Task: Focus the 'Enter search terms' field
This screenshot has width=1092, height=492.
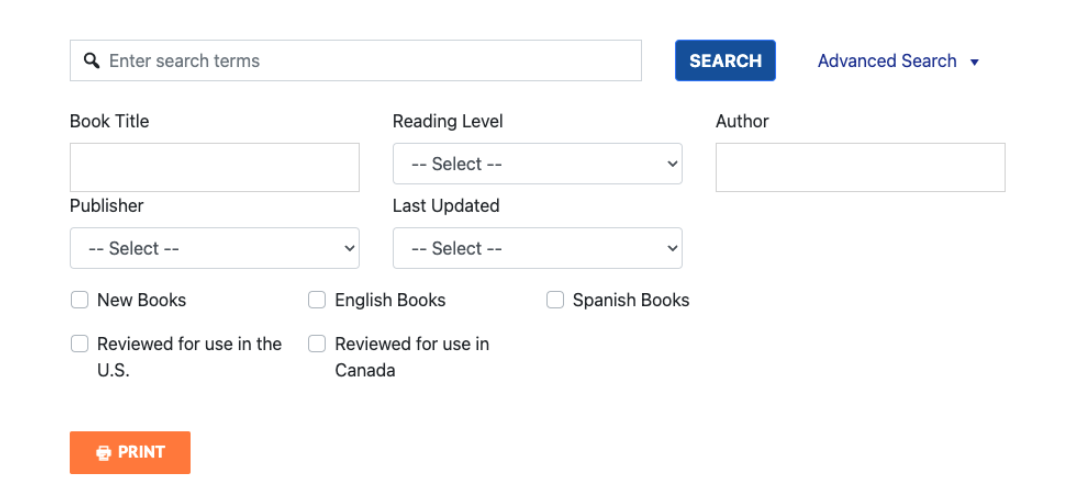Action: pyautogui.click(x=370, y=61)
